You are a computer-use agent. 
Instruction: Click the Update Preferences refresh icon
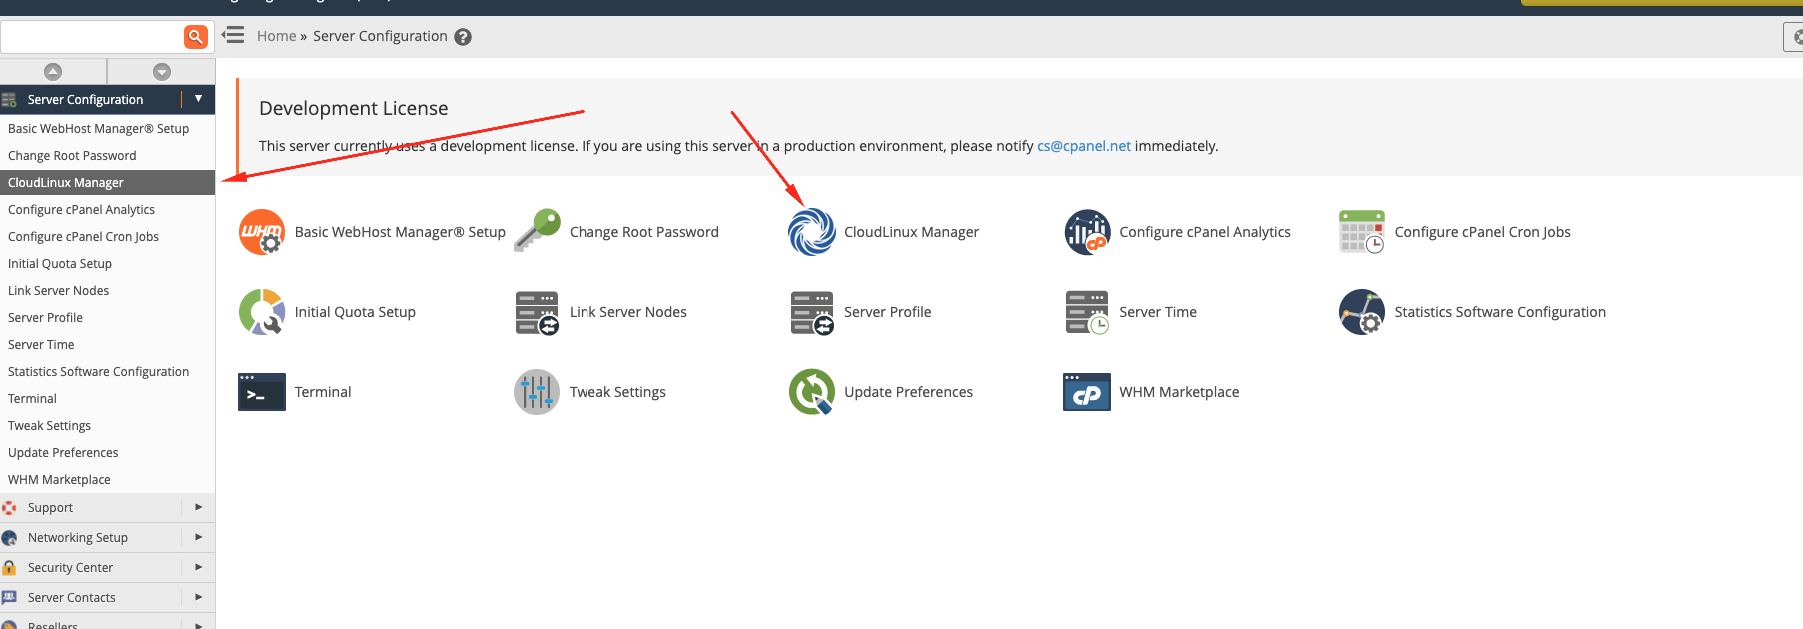(x=812, y=392)
